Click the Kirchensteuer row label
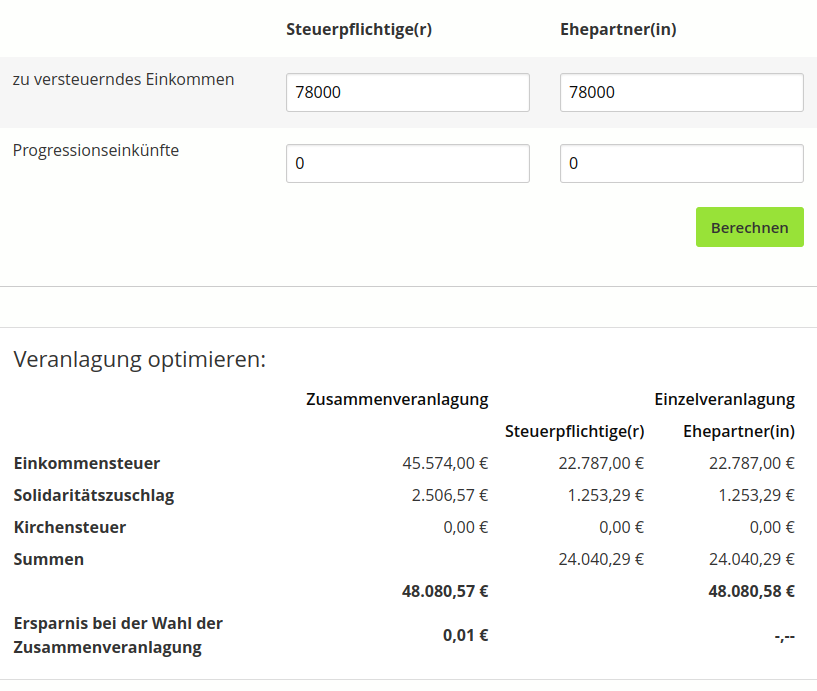 point(70,527)
